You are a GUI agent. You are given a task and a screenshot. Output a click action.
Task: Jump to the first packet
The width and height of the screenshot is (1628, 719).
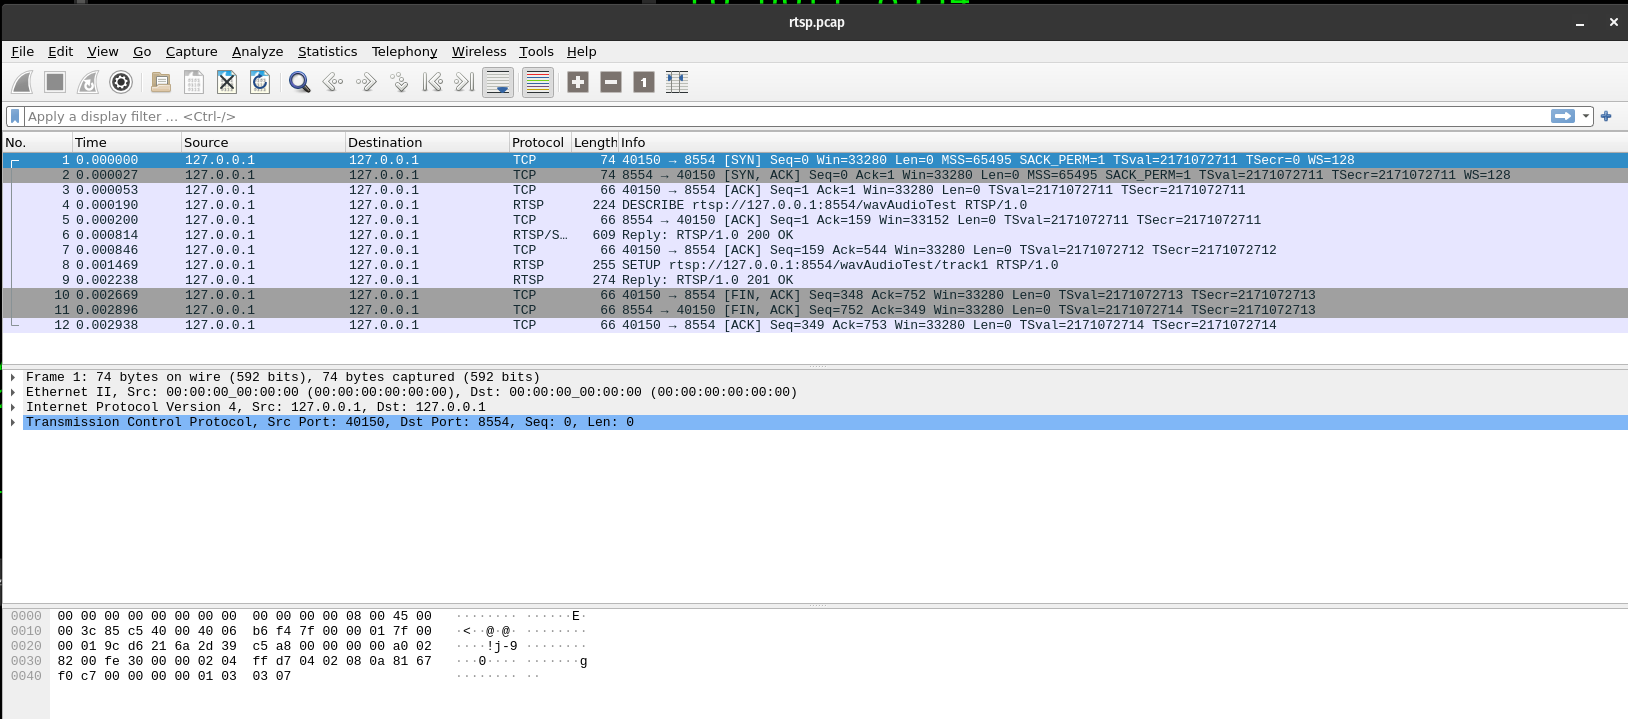432,83
